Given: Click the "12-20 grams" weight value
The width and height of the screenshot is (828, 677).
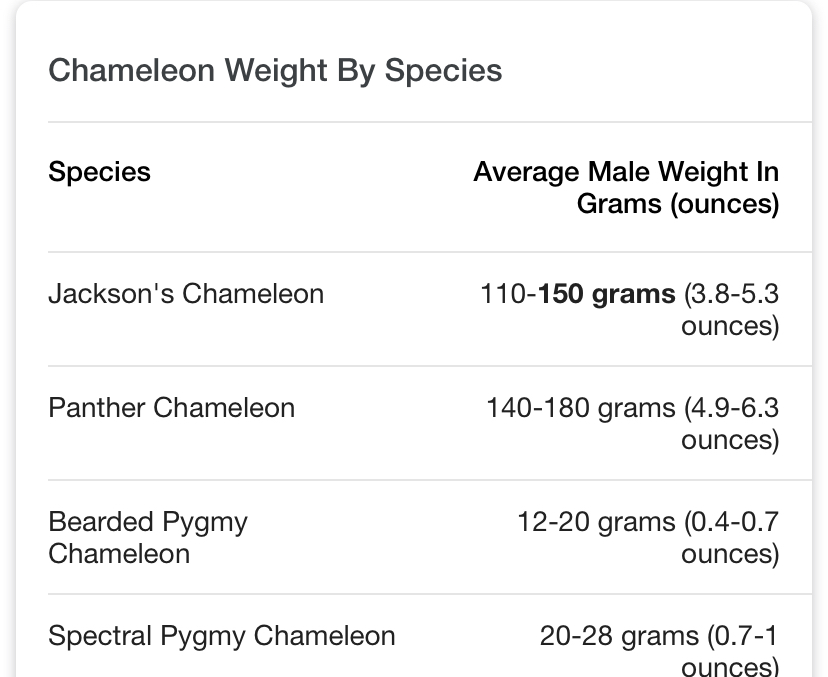Looking at the screenshot, I should [x=596, y=522].
